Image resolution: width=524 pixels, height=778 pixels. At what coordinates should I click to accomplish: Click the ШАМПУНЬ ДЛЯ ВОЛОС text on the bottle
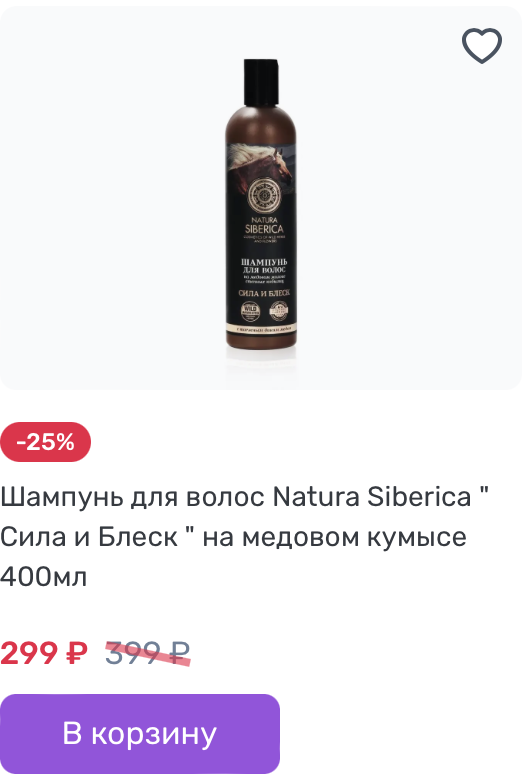coord(264,265)
